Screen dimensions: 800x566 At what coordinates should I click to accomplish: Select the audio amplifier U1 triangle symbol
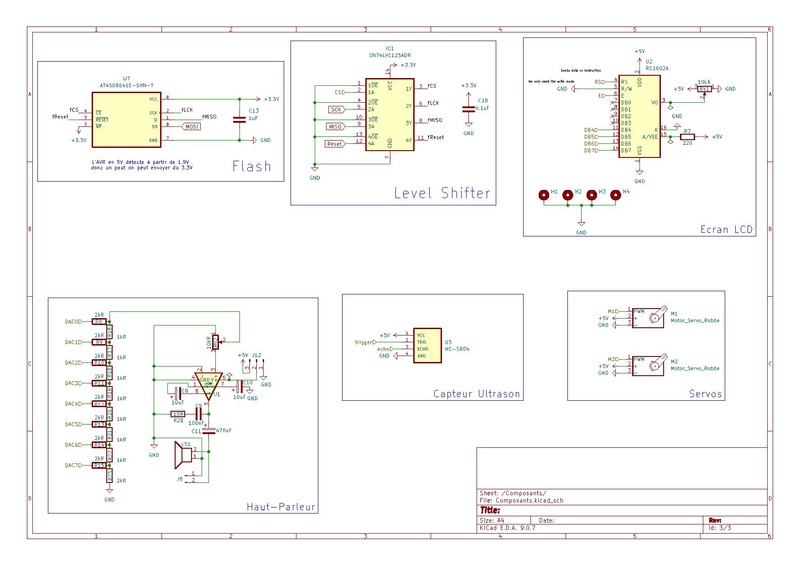tap(208, 386)
